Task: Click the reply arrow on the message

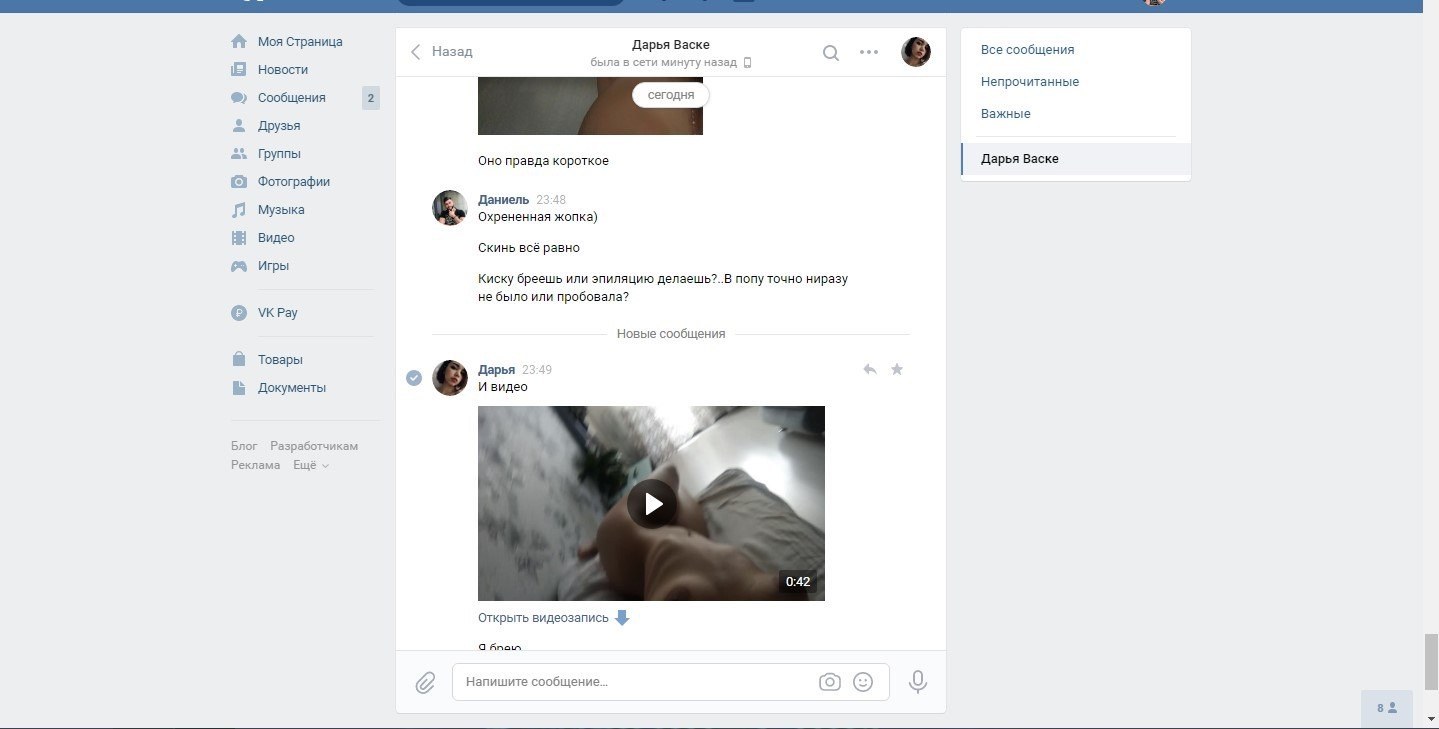Action: pyautogui.click(x=870, y=369)
